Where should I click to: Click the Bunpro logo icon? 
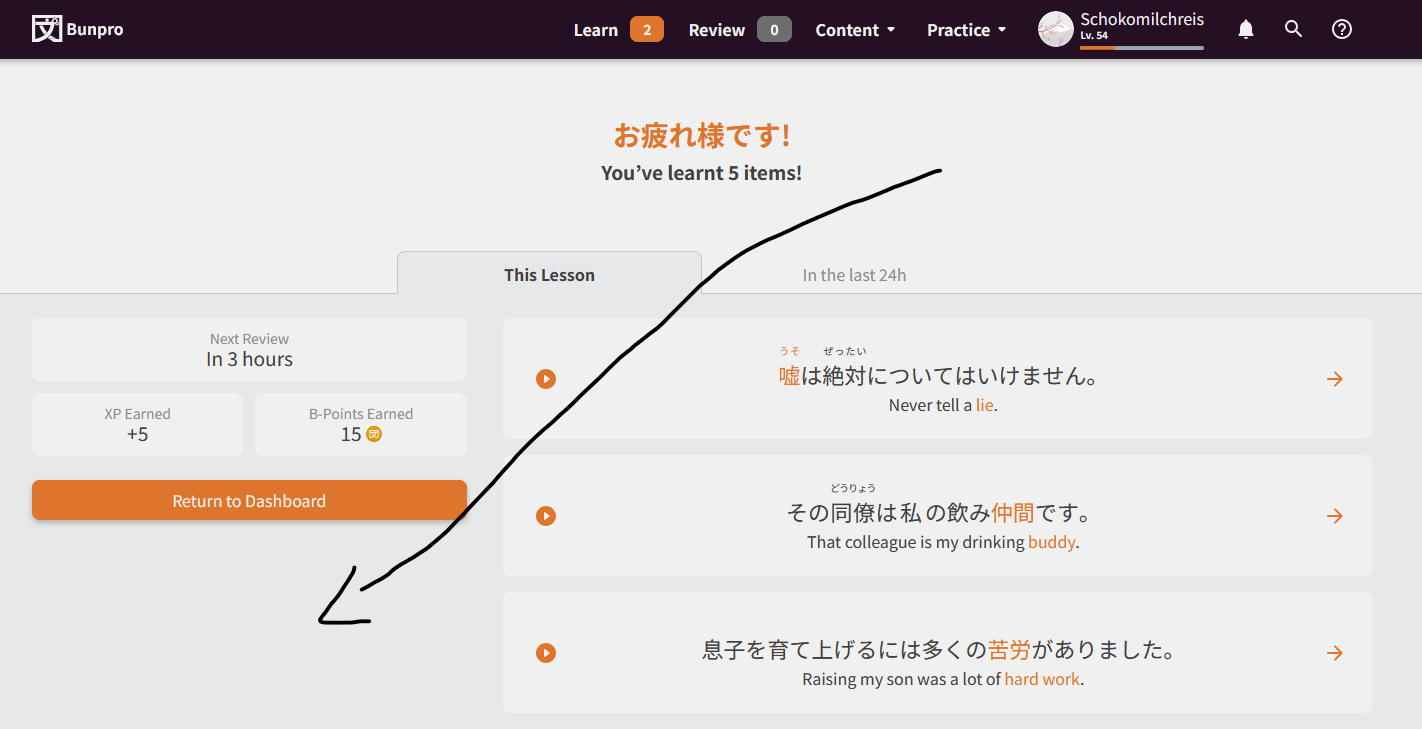46,29
